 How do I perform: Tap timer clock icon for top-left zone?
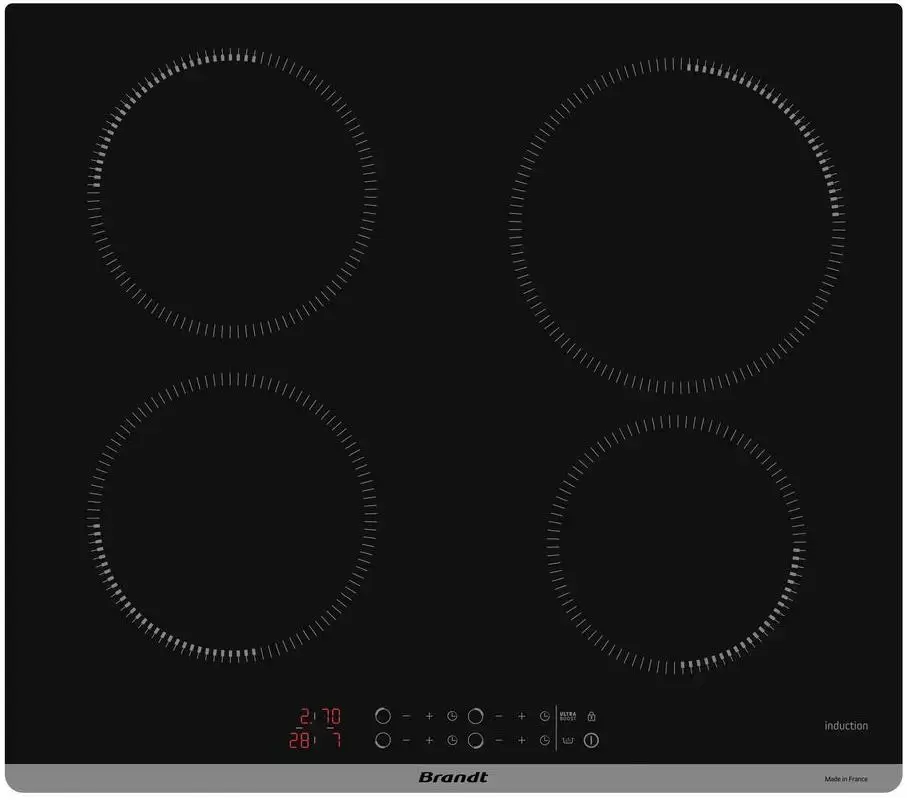452,716
